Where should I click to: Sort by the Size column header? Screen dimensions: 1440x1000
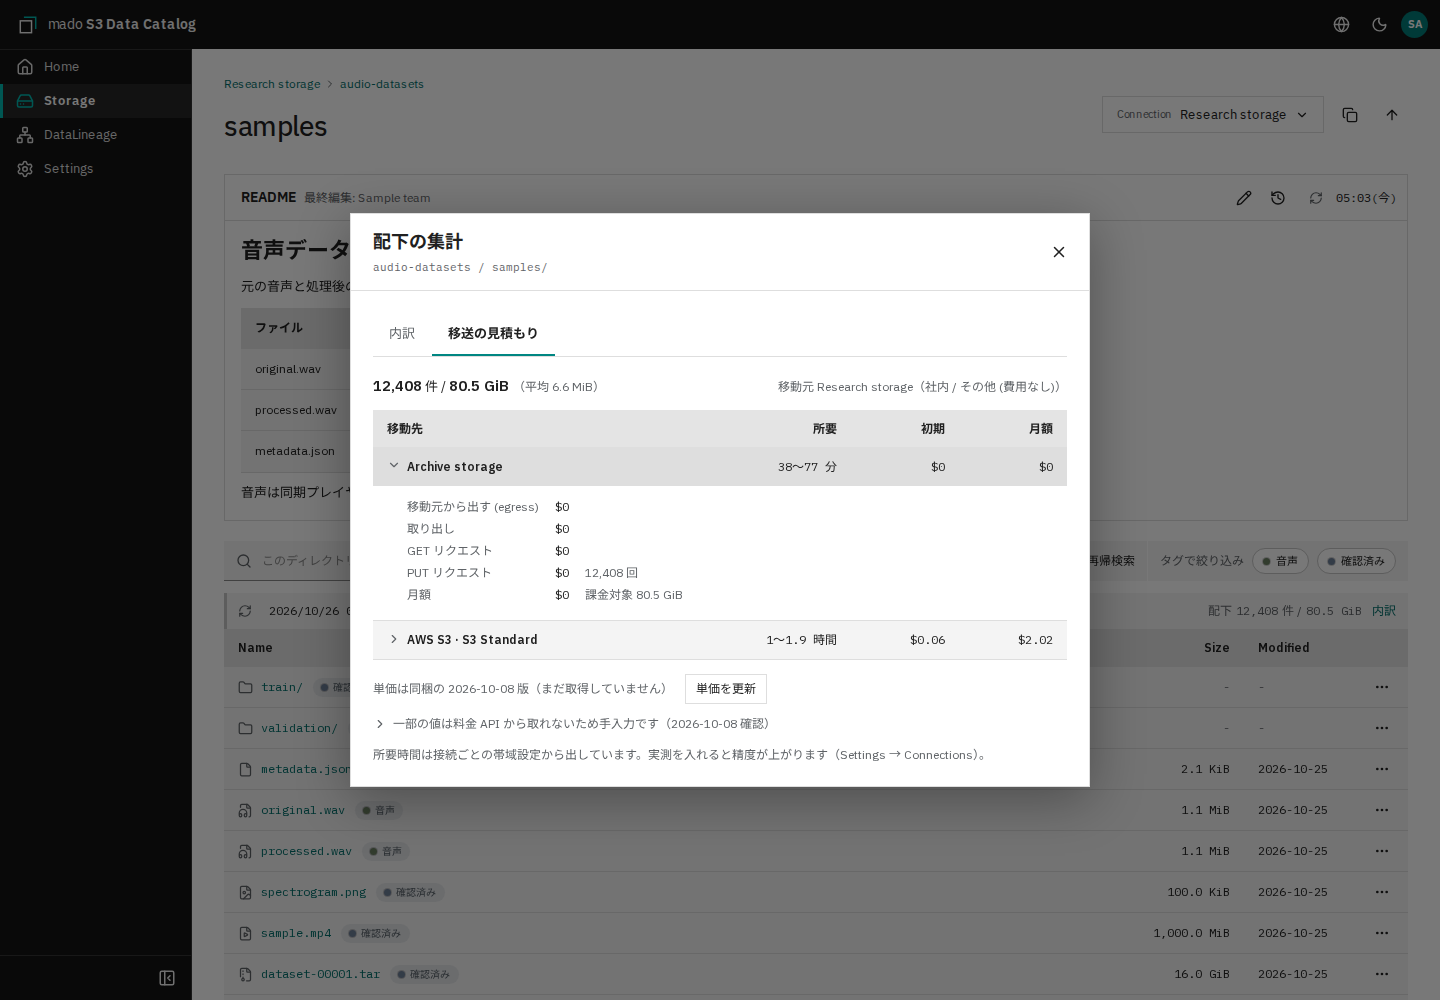[x=1217, y=648]
